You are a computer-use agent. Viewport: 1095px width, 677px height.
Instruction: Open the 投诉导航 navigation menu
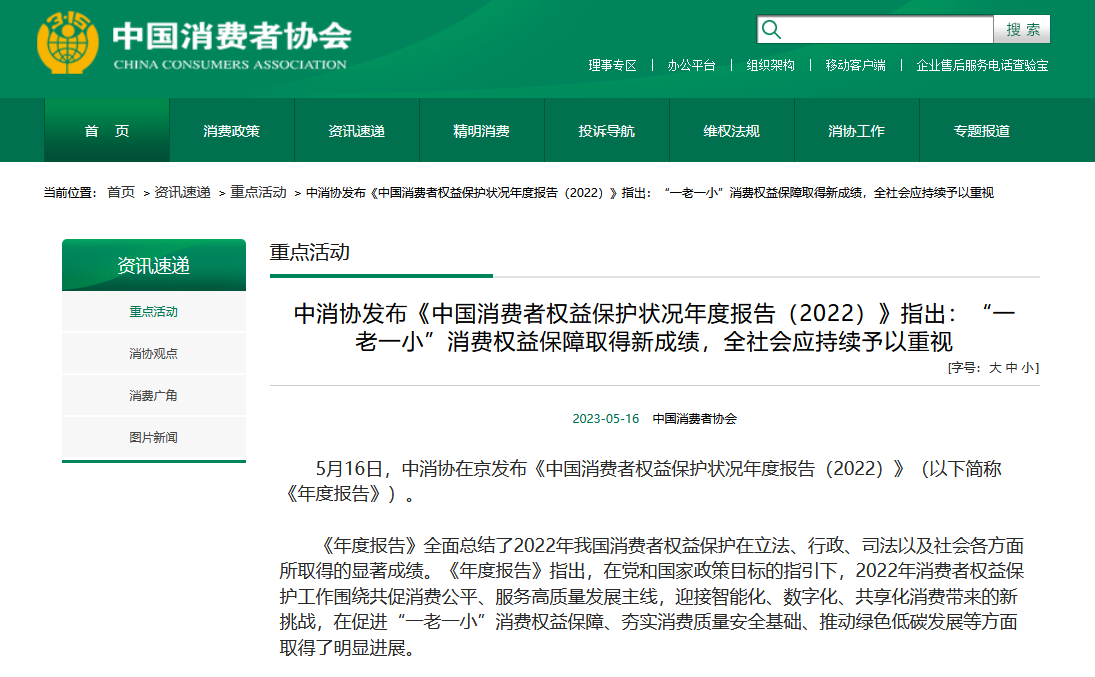pyautogui.click(x=606, y=131)
